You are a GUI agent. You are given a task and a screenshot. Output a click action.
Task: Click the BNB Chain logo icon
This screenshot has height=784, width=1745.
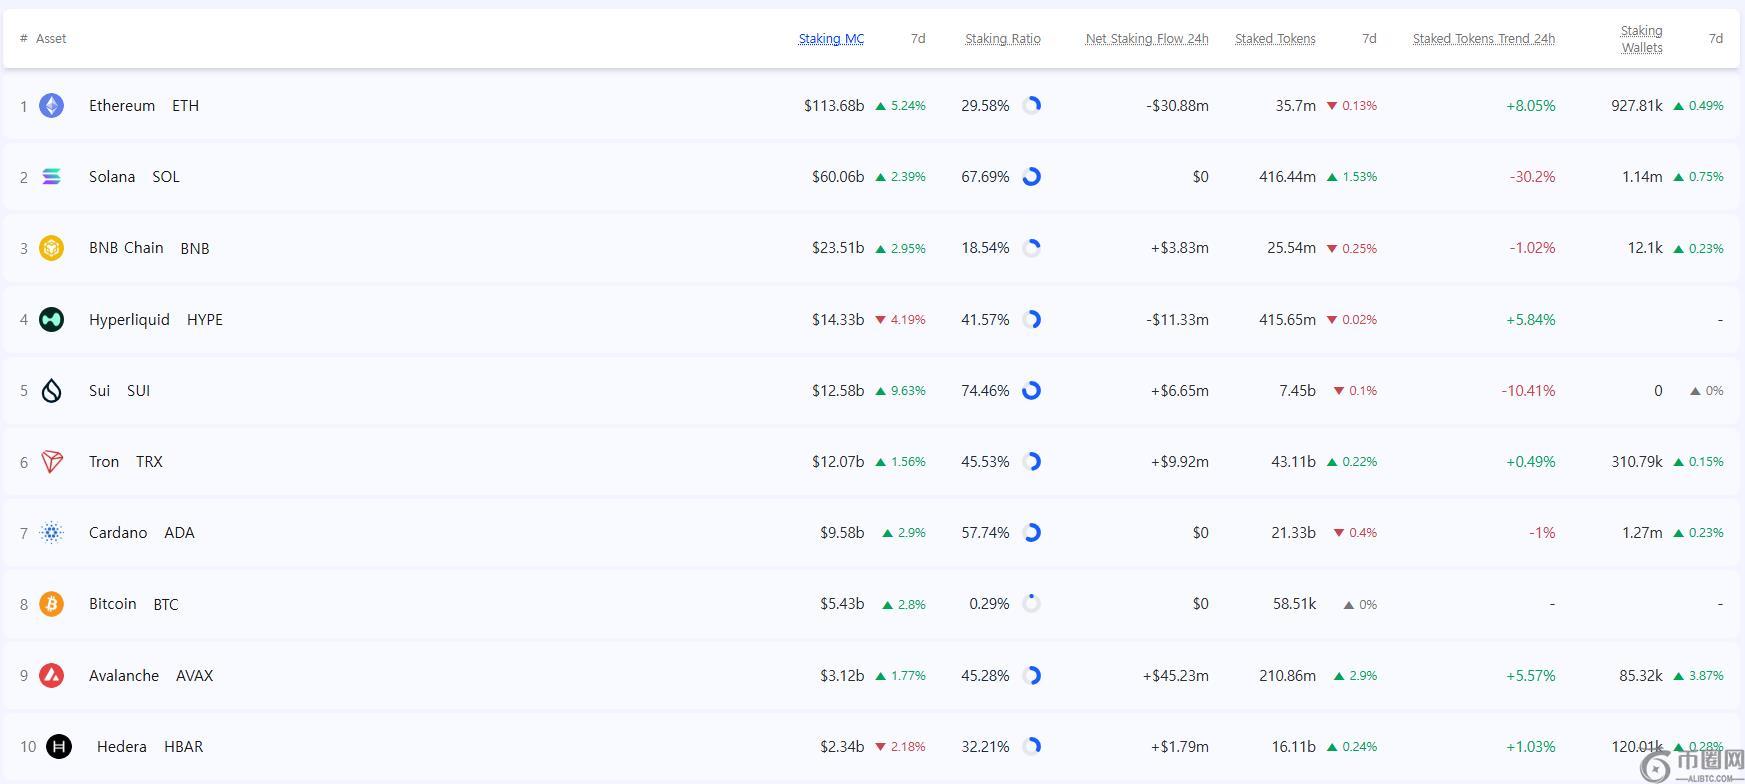pyautogui.click(x=51, y=248)
